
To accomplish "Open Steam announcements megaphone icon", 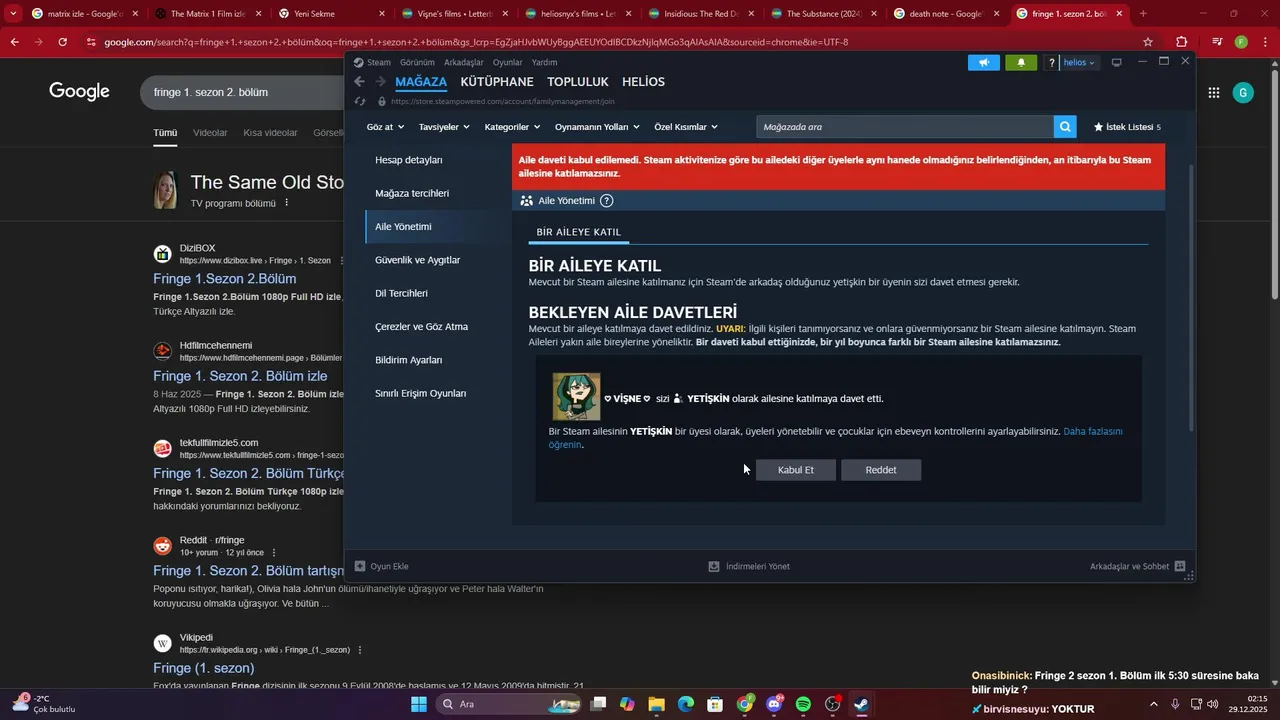I will tap(984, 62).
